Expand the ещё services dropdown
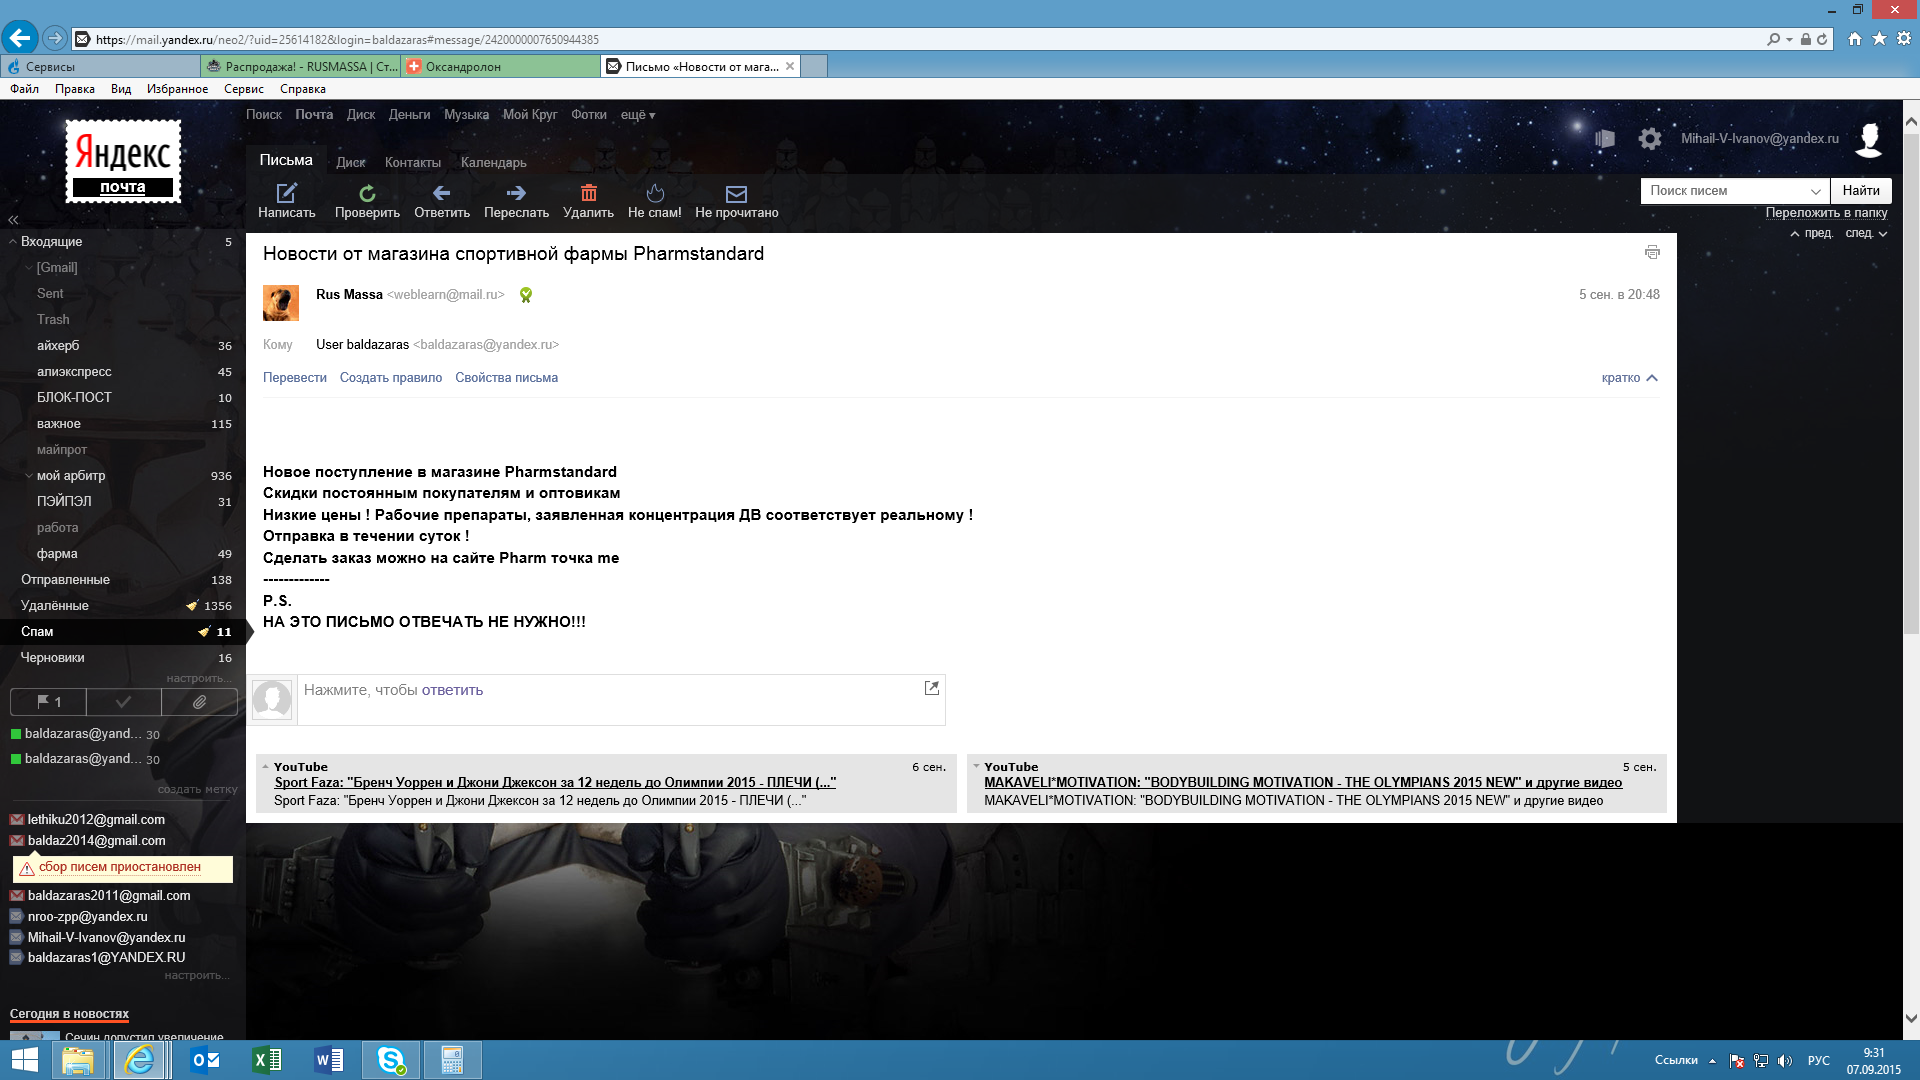This screenshot has width=1920, height=1080. click(x=638, y=115)
